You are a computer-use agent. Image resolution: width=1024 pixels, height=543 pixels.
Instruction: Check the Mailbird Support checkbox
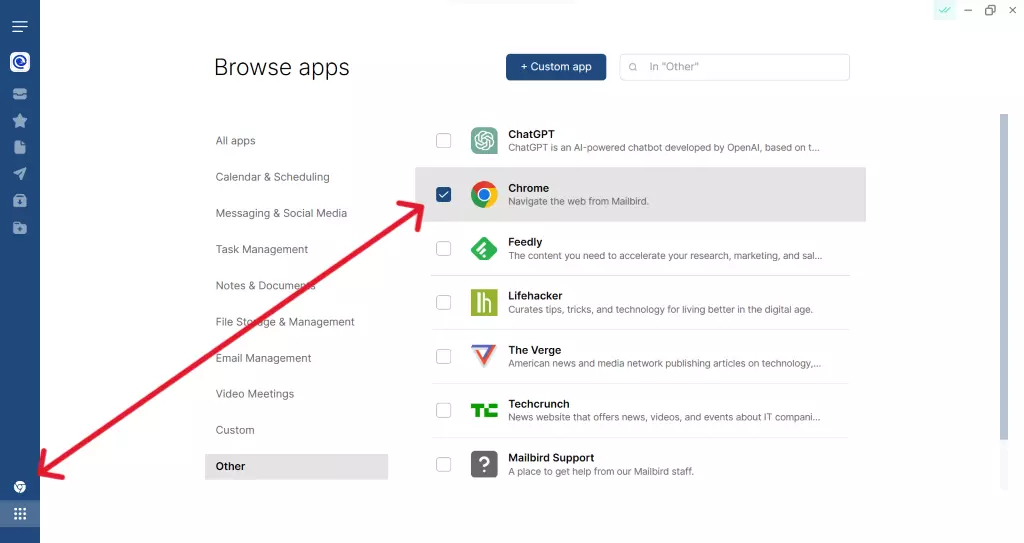click(x=444, y=464)
